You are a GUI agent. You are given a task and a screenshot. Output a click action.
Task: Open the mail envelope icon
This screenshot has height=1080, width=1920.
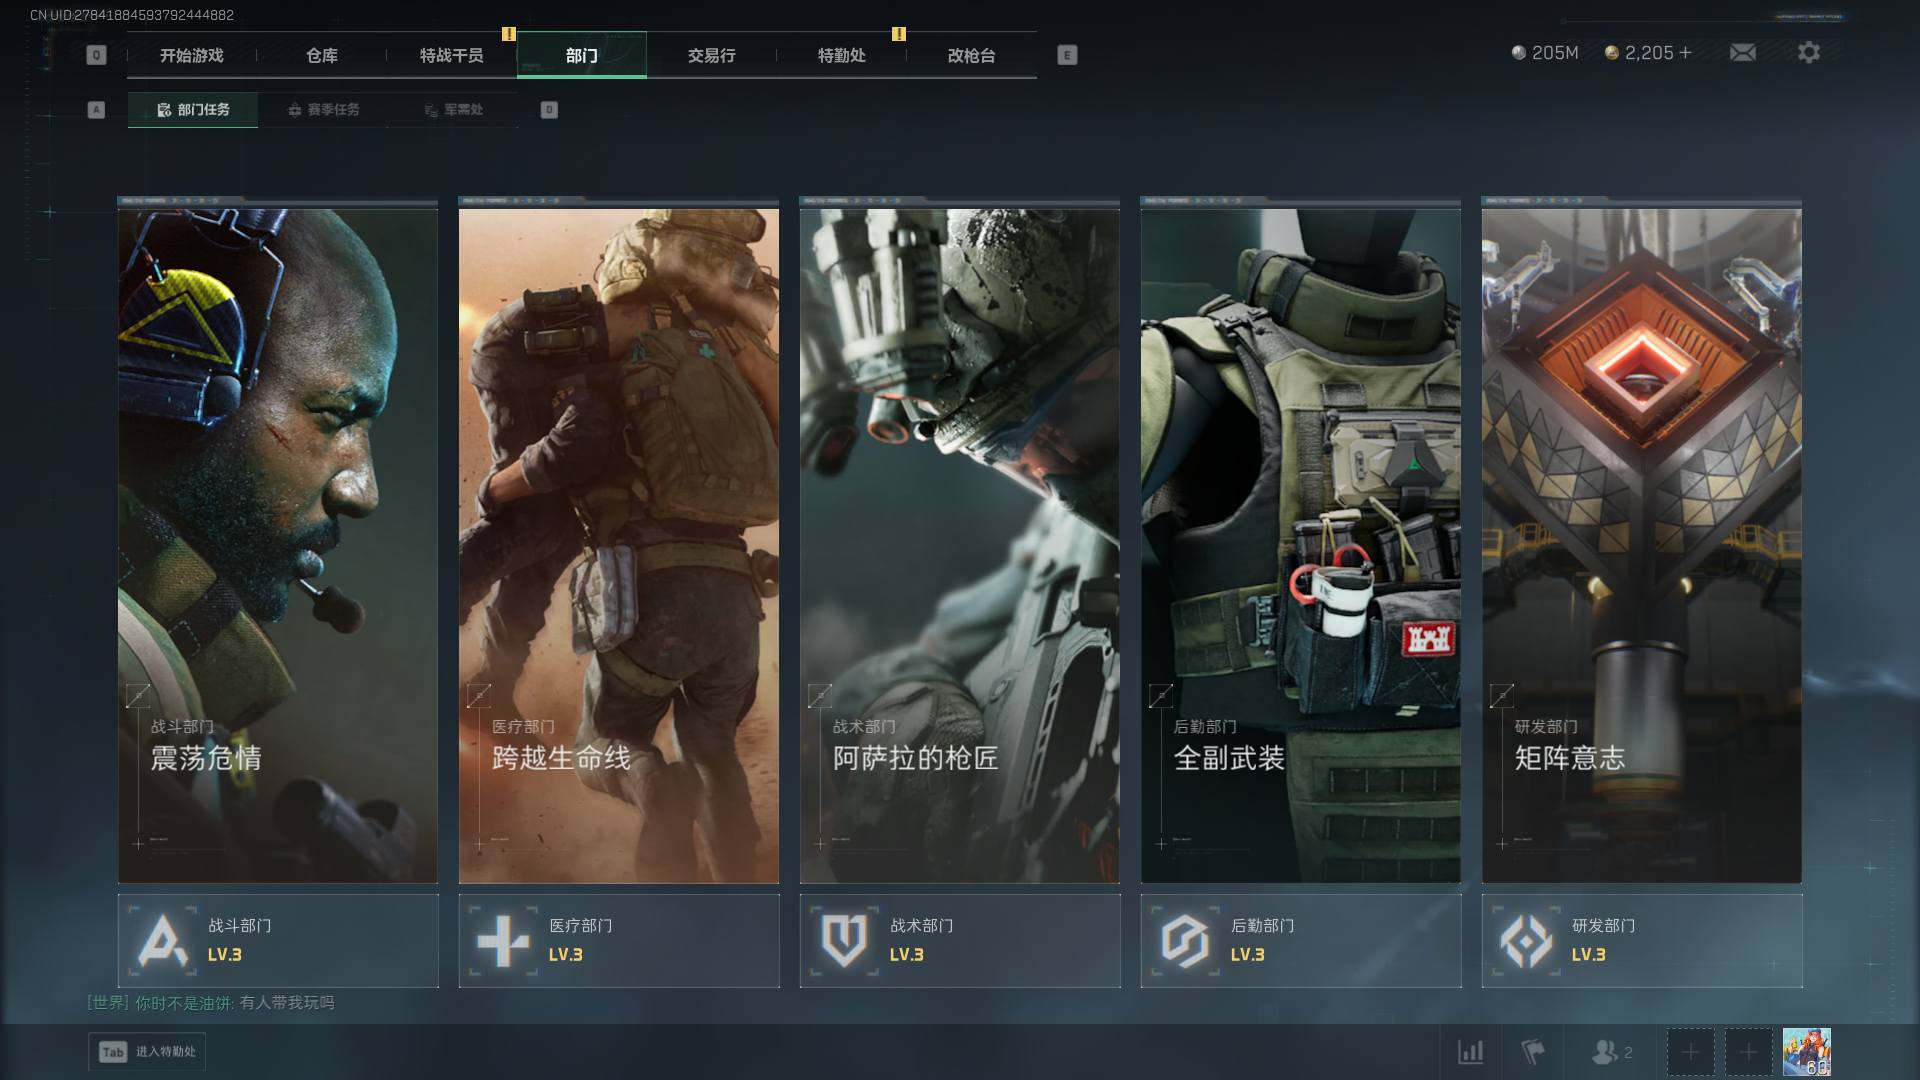pyautogui.click(x=1742, y=53)
